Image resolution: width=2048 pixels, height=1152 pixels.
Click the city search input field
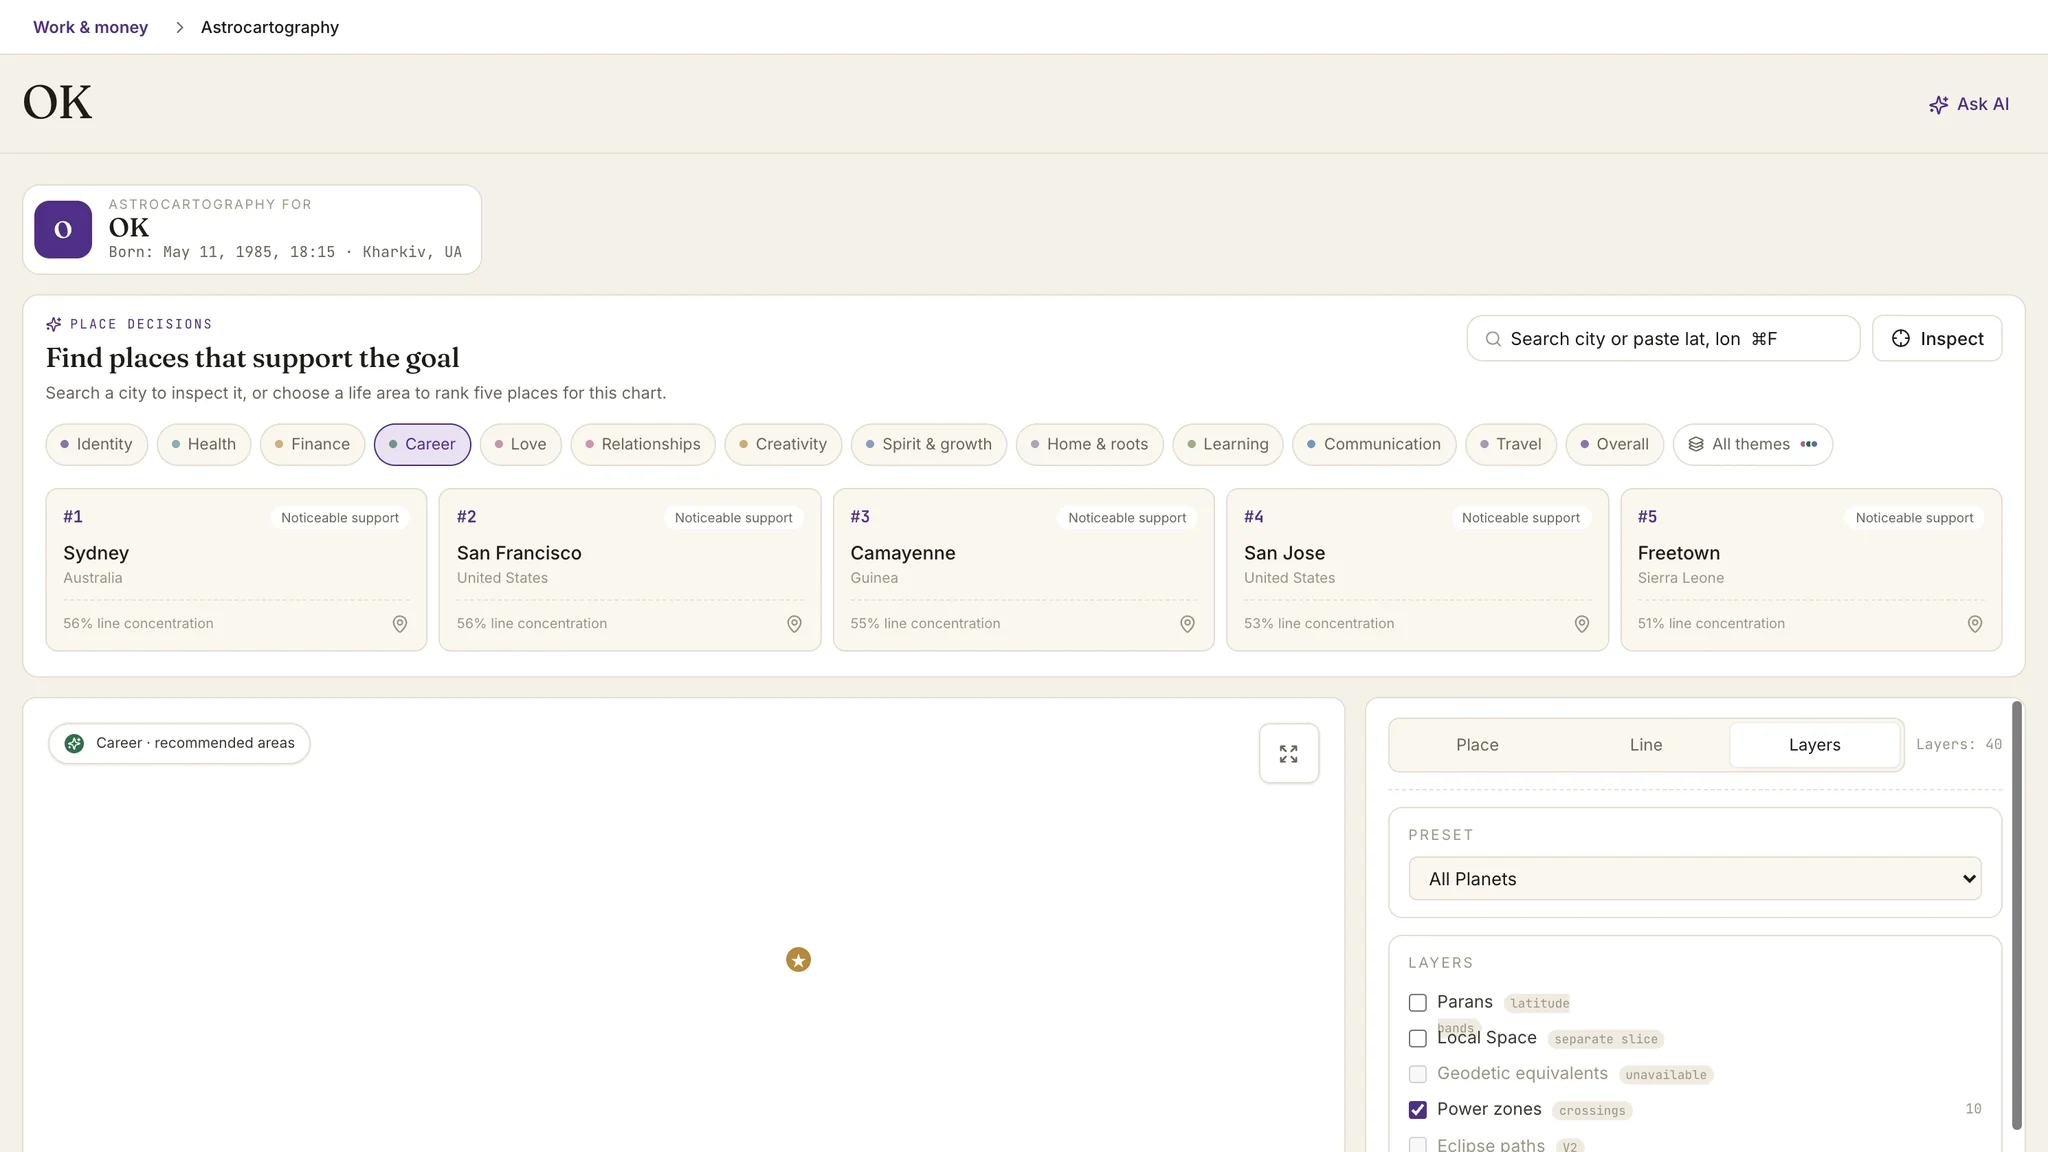click(x=1663, y=339)
